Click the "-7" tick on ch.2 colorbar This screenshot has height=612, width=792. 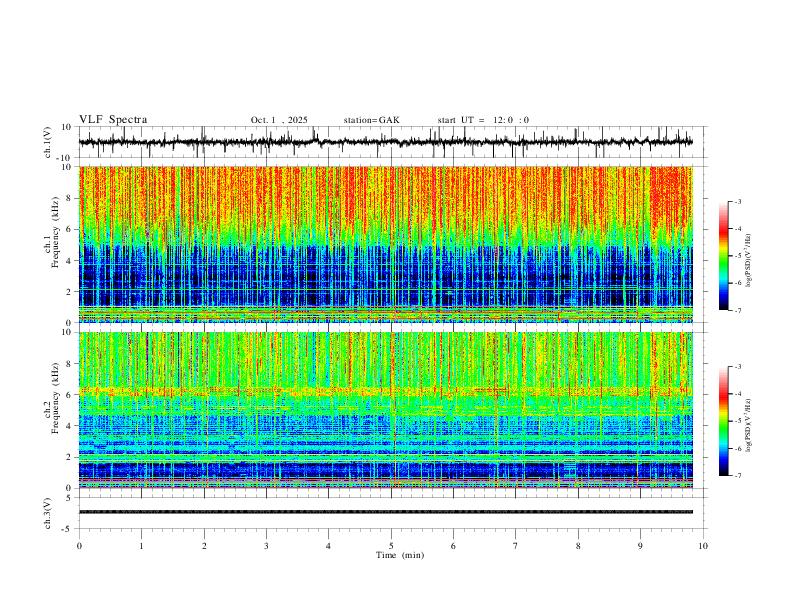[x=737, y=476]
